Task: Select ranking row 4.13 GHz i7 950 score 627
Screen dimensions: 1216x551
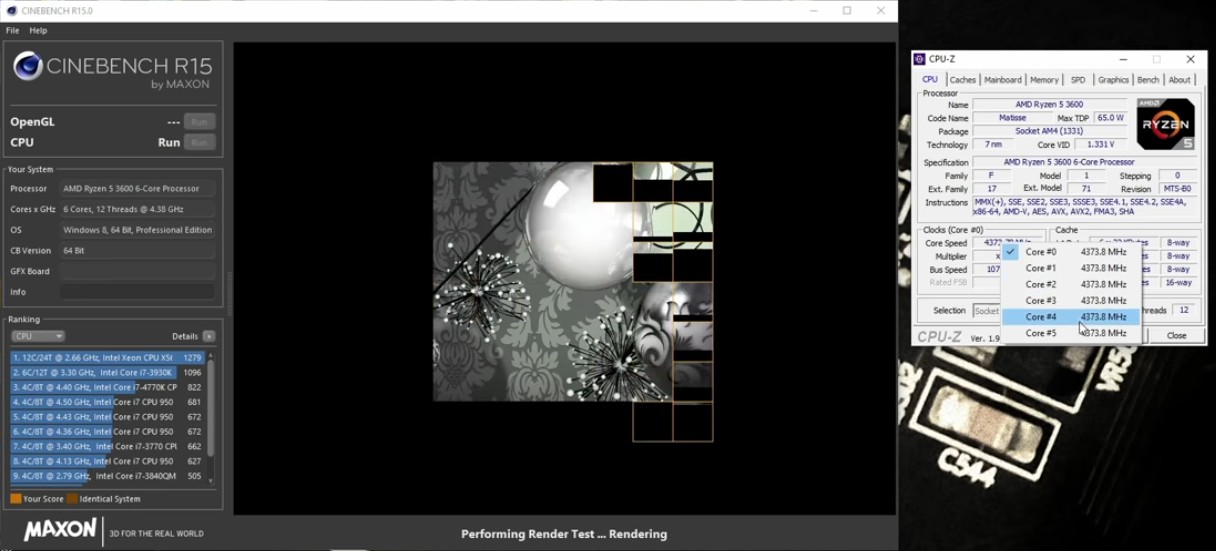Action: point(107,462)
